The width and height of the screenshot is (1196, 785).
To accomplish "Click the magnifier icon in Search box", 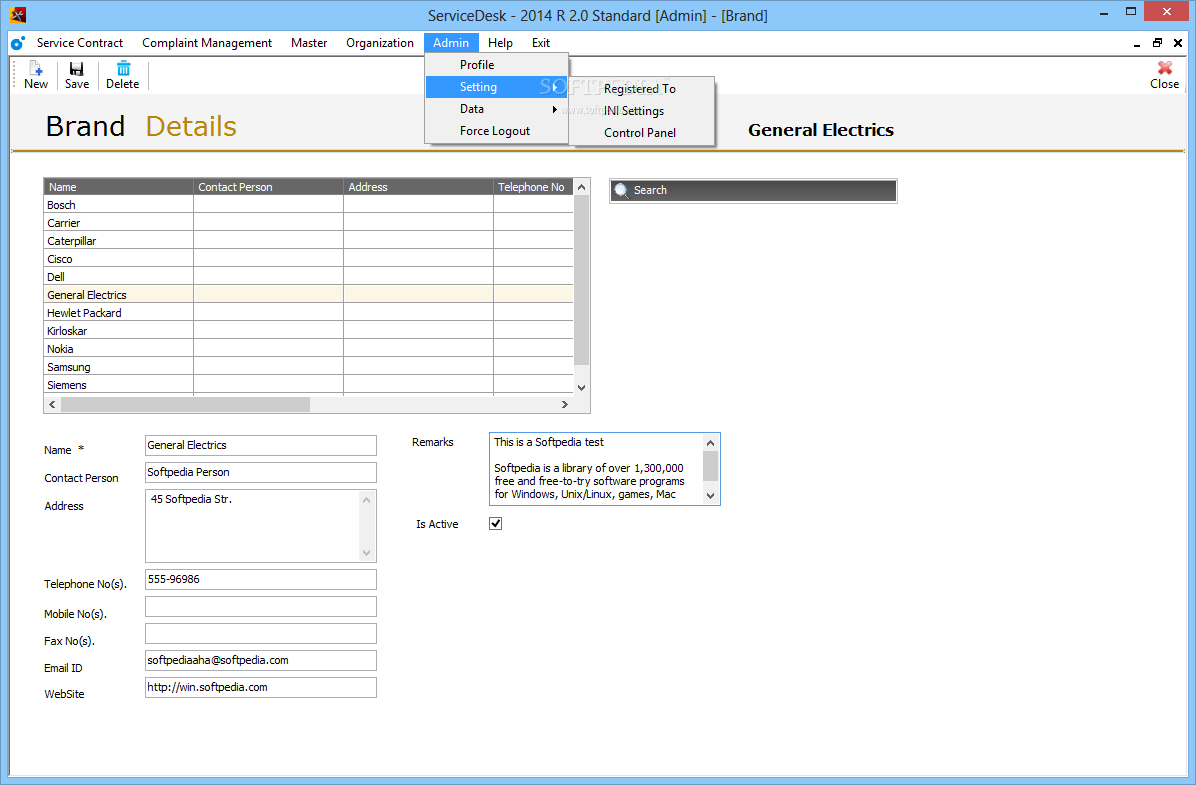I will pyautogui.click(x=622, y=191).
